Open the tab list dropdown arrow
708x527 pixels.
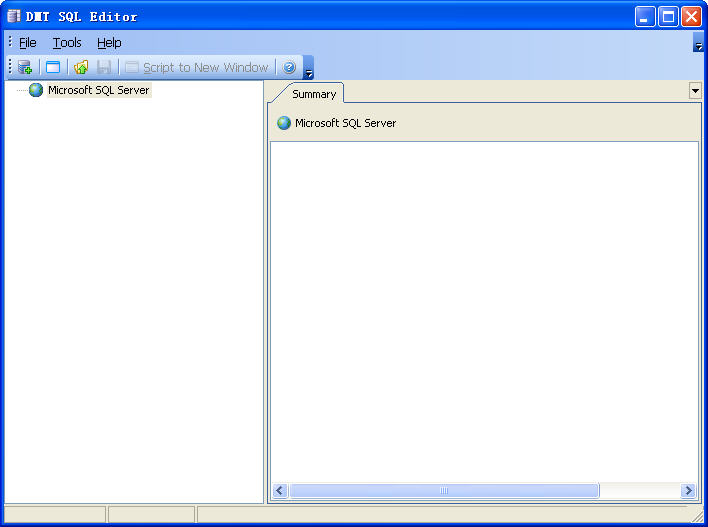[x=695, y=91]
